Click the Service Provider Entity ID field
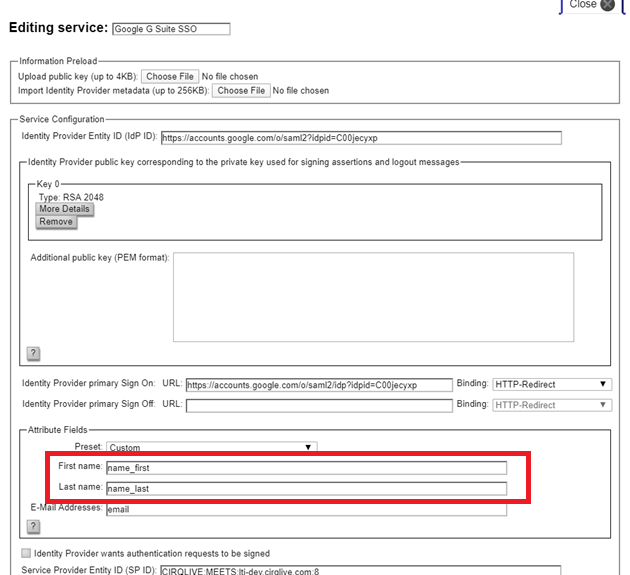 (360, 571)
